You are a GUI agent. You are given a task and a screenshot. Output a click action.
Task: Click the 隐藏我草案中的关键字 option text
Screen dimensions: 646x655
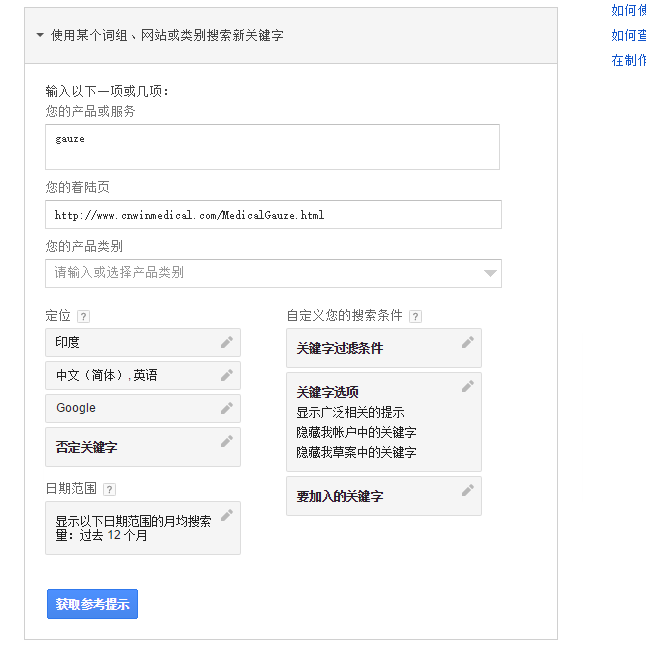(x=356, y=452)
